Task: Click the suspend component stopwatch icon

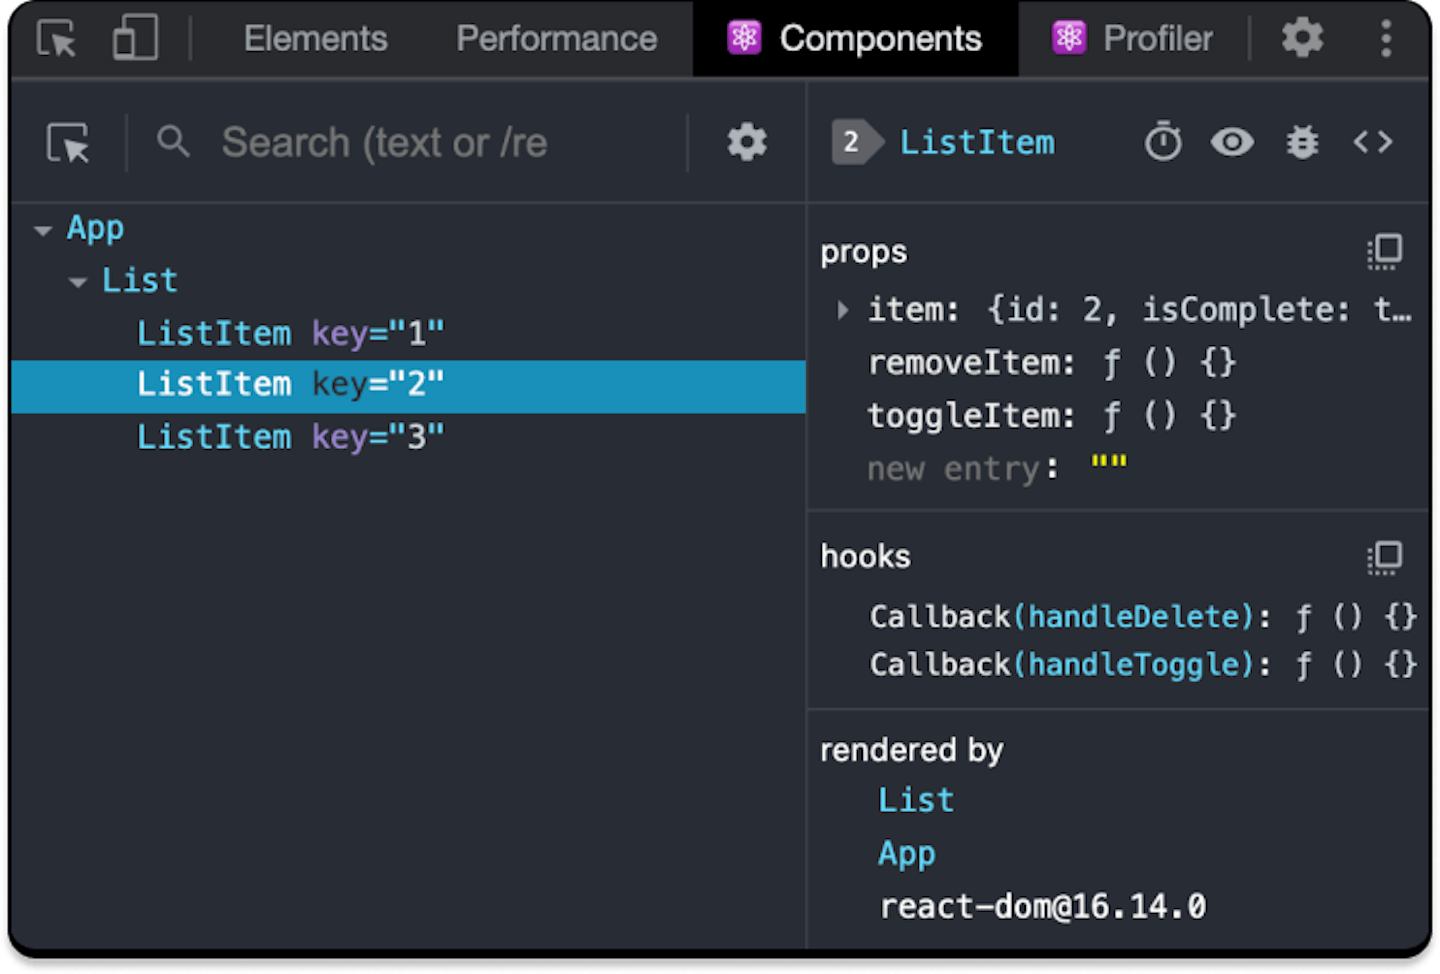Action: click(1162, 142)
